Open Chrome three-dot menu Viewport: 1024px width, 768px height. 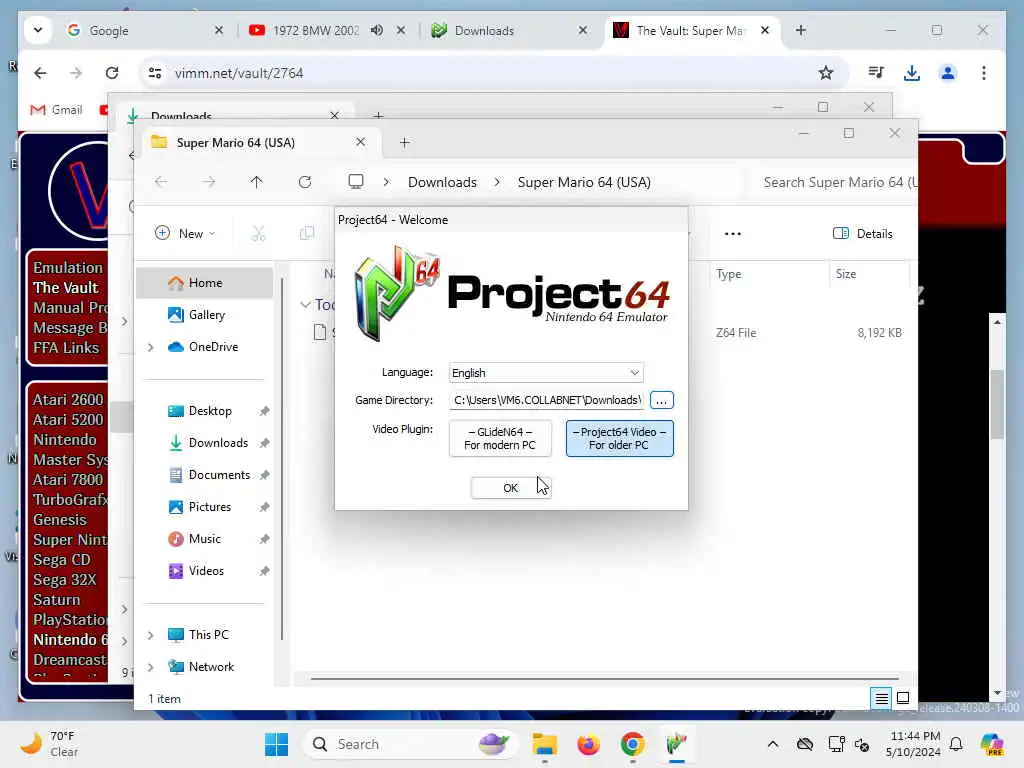point(984,73)
